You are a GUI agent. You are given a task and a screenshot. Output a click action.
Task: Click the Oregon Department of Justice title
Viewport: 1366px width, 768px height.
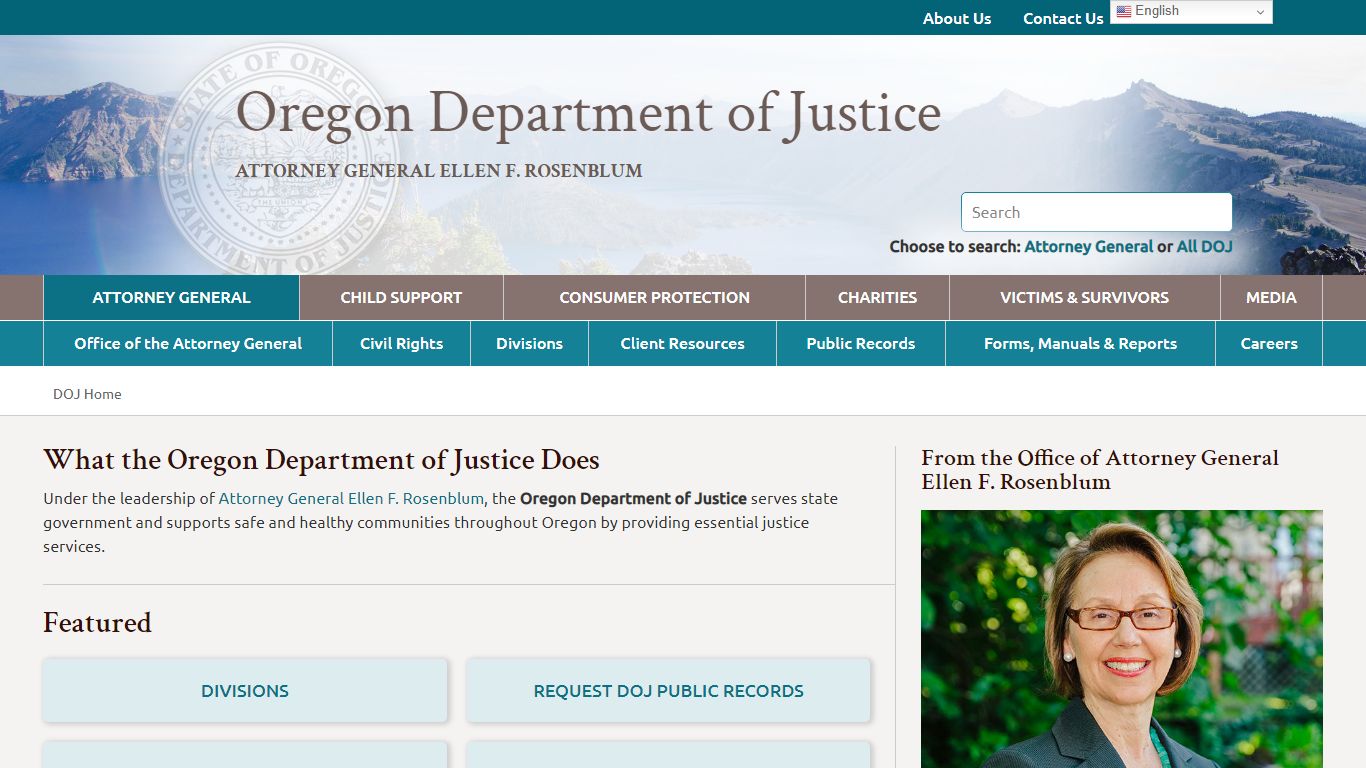click(x=588, y=113)
